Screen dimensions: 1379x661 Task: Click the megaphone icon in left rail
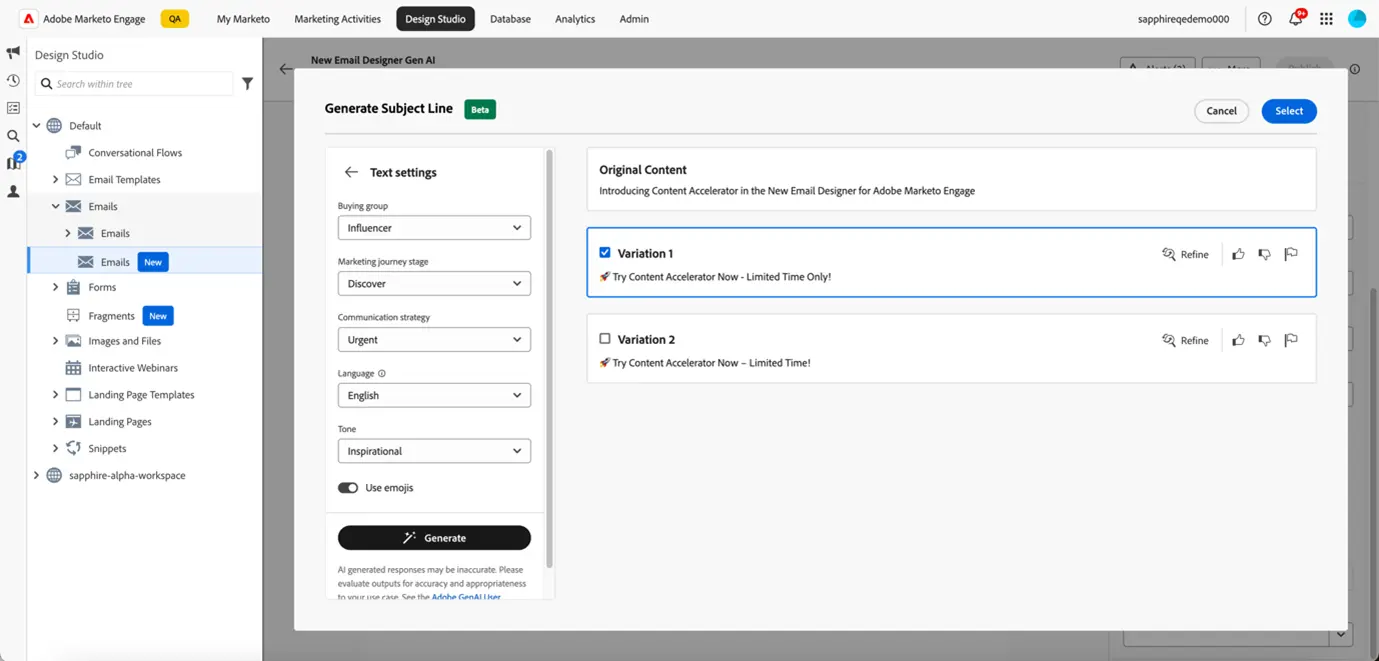point(13,52)
